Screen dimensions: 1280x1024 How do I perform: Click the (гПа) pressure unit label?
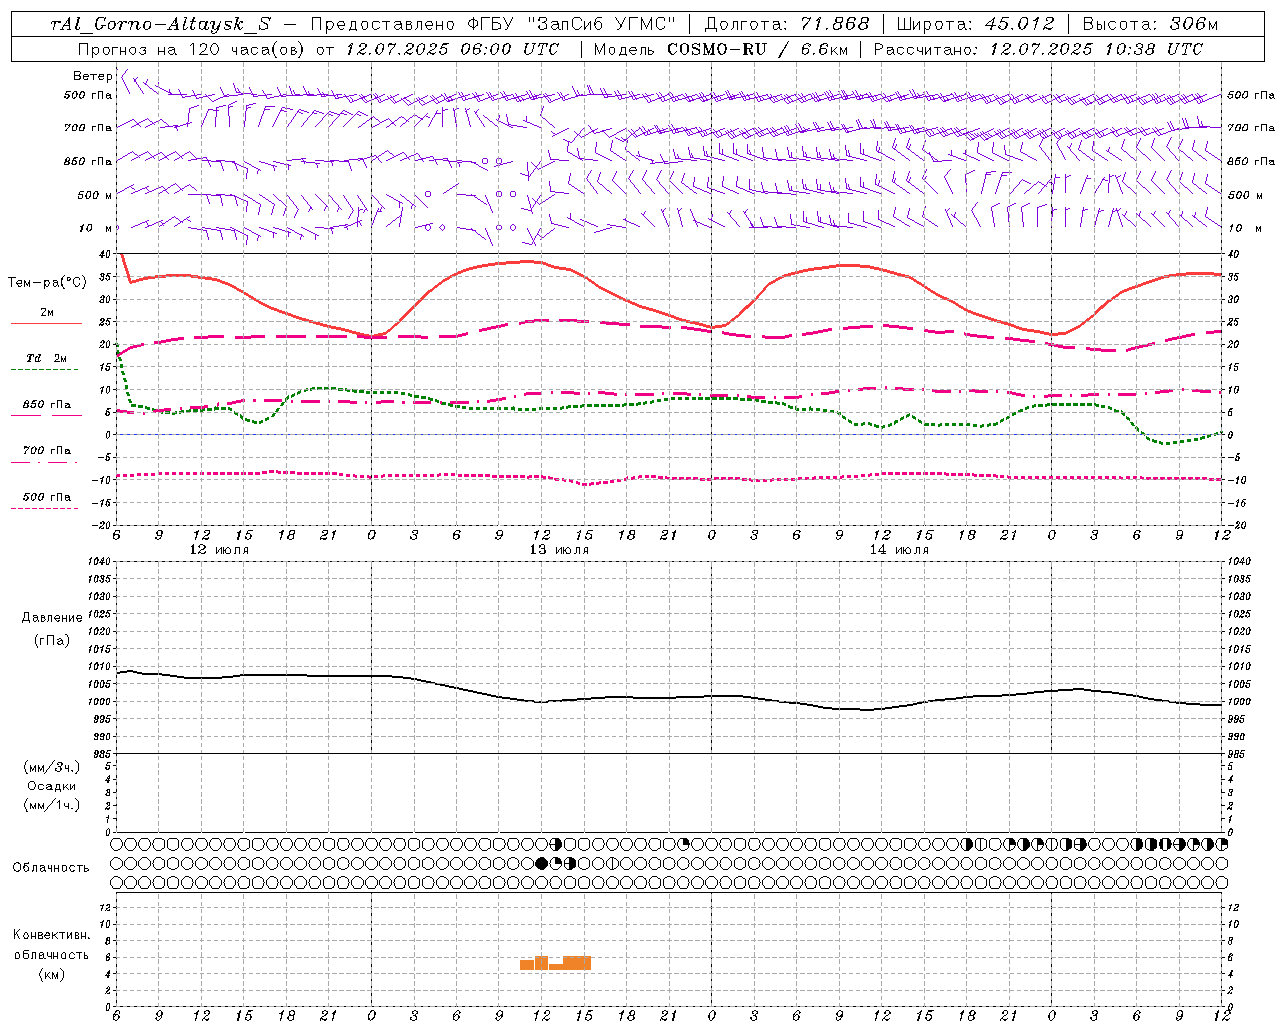tap(52, 640)
